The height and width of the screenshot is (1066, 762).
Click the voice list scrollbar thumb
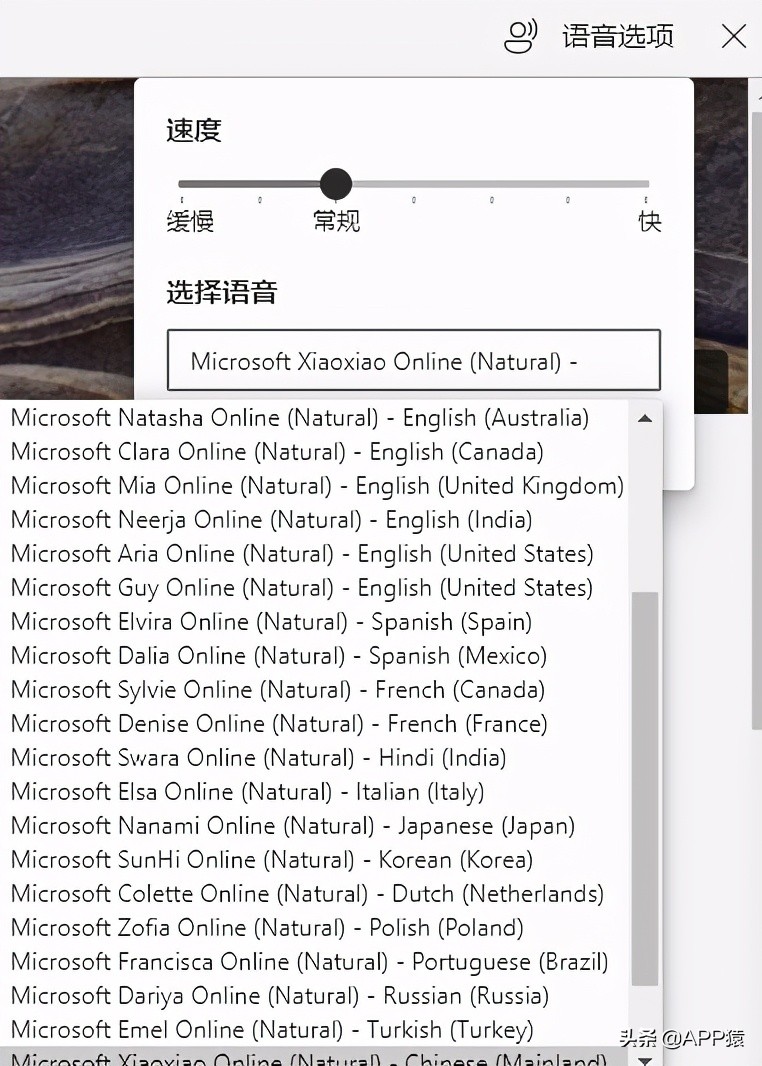click(x=644, y=788)
